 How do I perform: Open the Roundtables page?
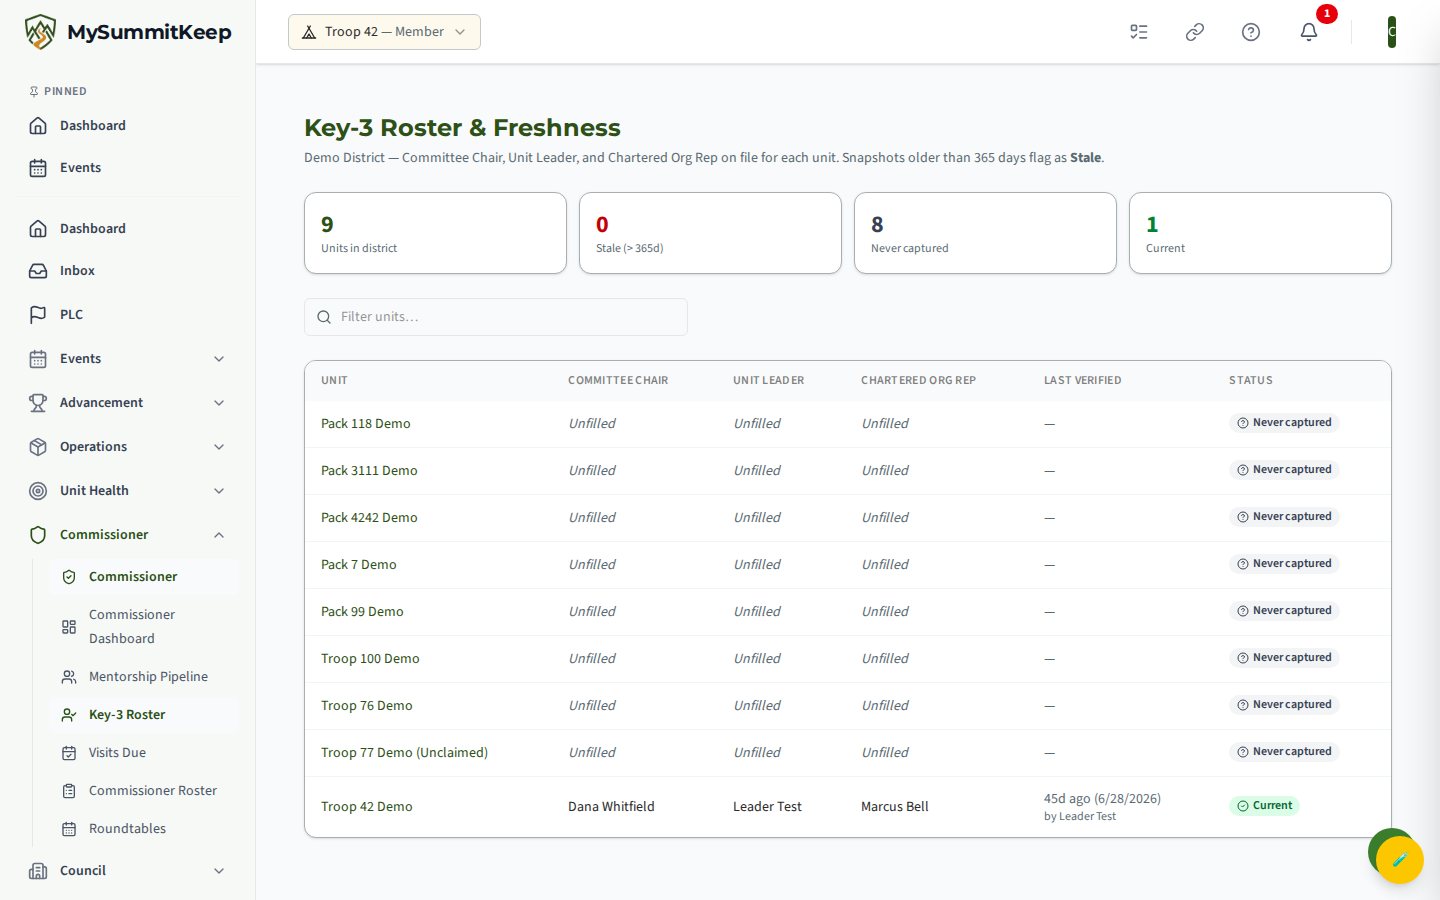point(144,829)
